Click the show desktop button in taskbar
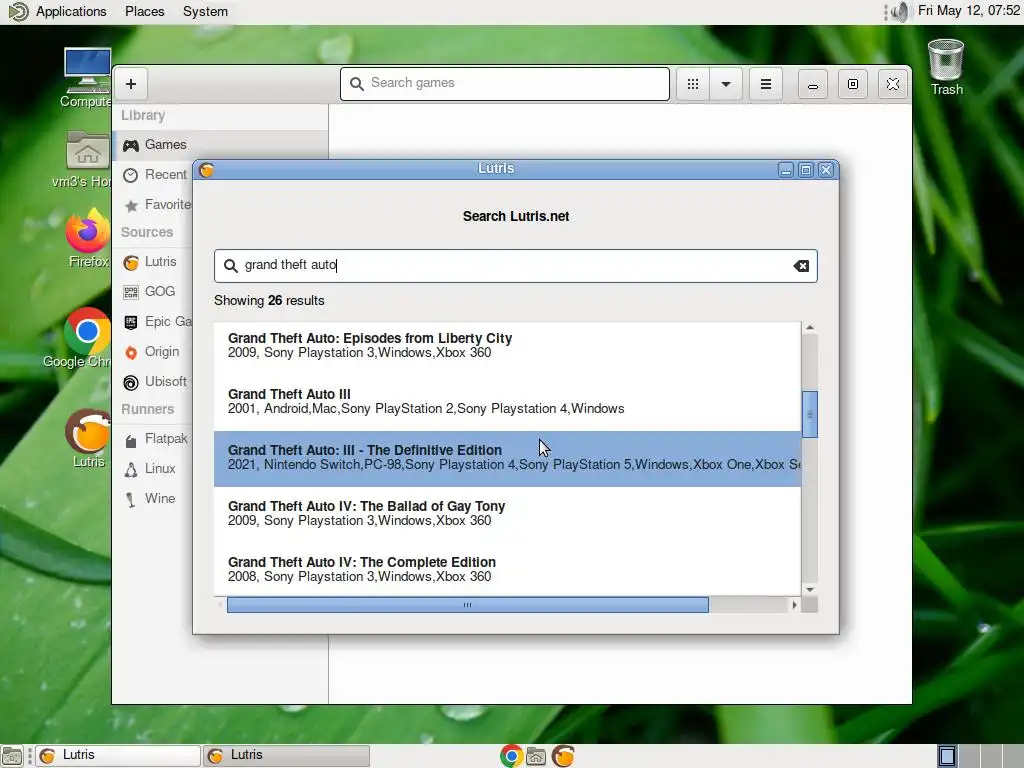1024x768 pixels. pos(12,756)
